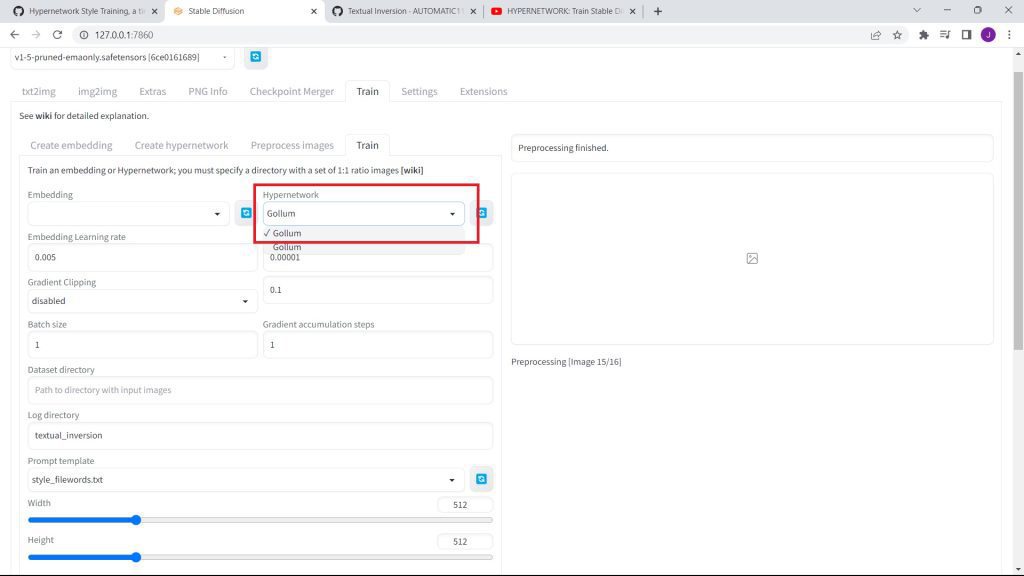Click the Width slider handle
The height and width of the screenshot is (576, 1024).
[x=136, y=520]
